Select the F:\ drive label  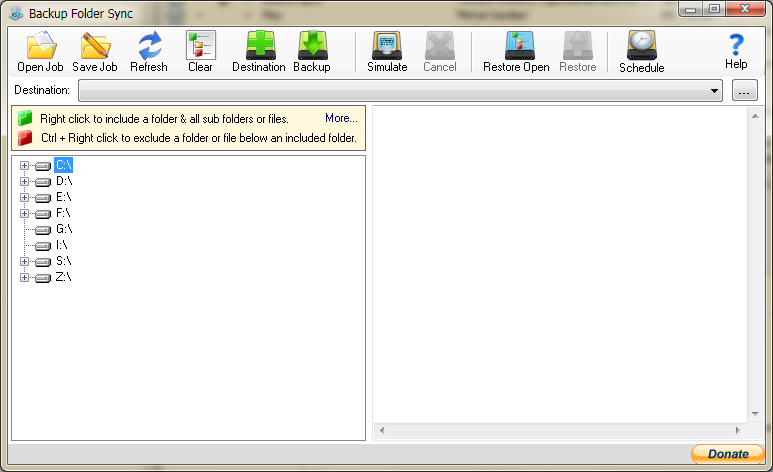coord(63,213)
